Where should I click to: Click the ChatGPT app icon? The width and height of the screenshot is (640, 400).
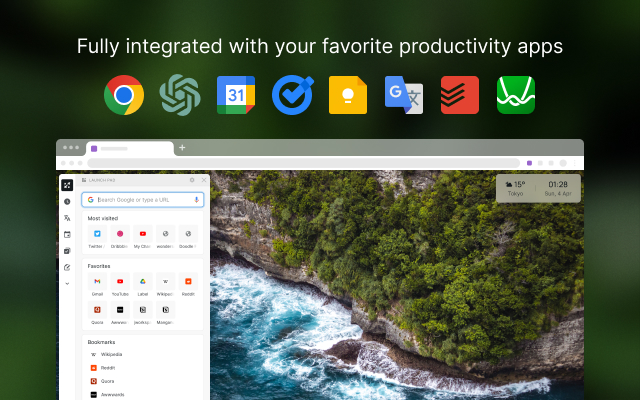coord(180,95)
